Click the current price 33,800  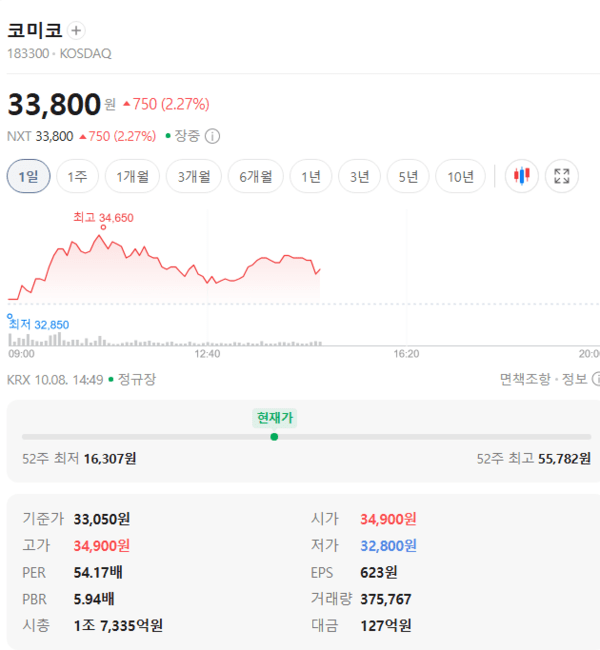(x=54, y=104)
